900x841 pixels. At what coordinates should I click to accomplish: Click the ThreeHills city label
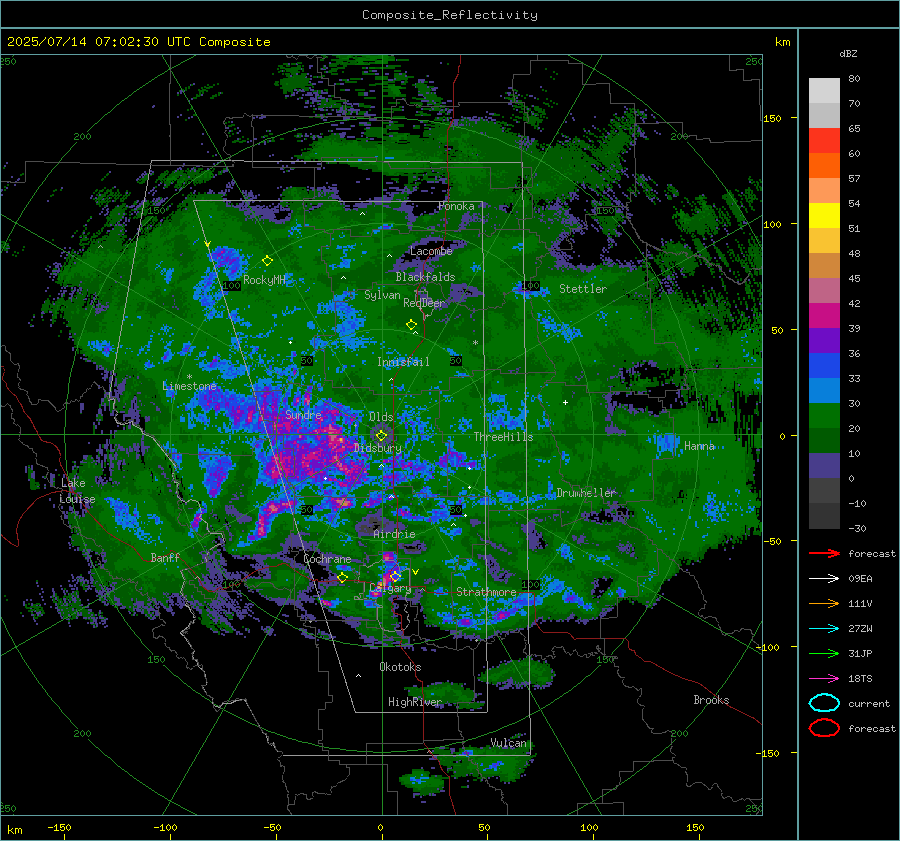click(503, 437)
